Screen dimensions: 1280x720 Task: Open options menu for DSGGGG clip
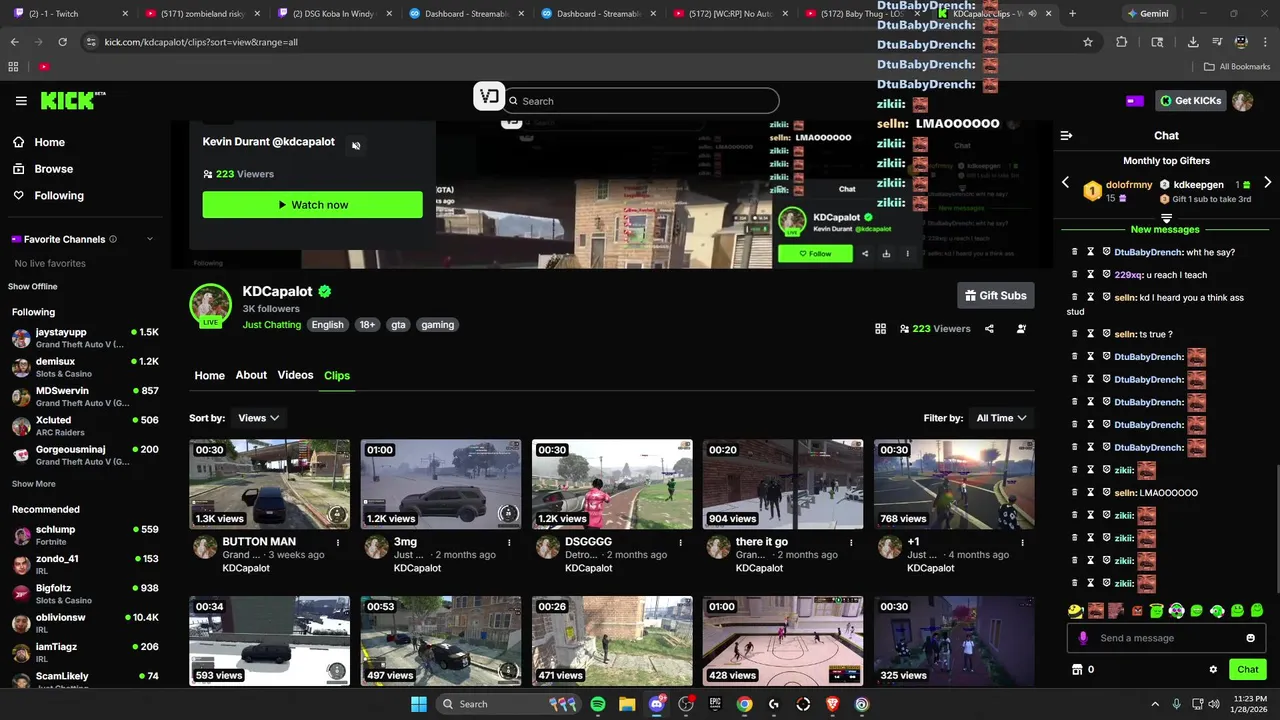pos(680,543)
